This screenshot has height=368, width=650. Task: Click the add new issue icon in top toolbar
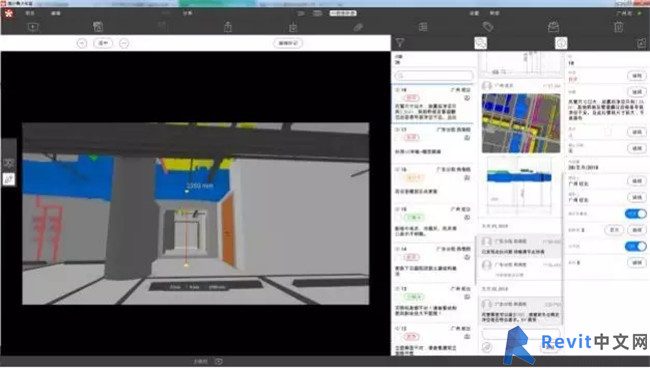click(33, 27)
